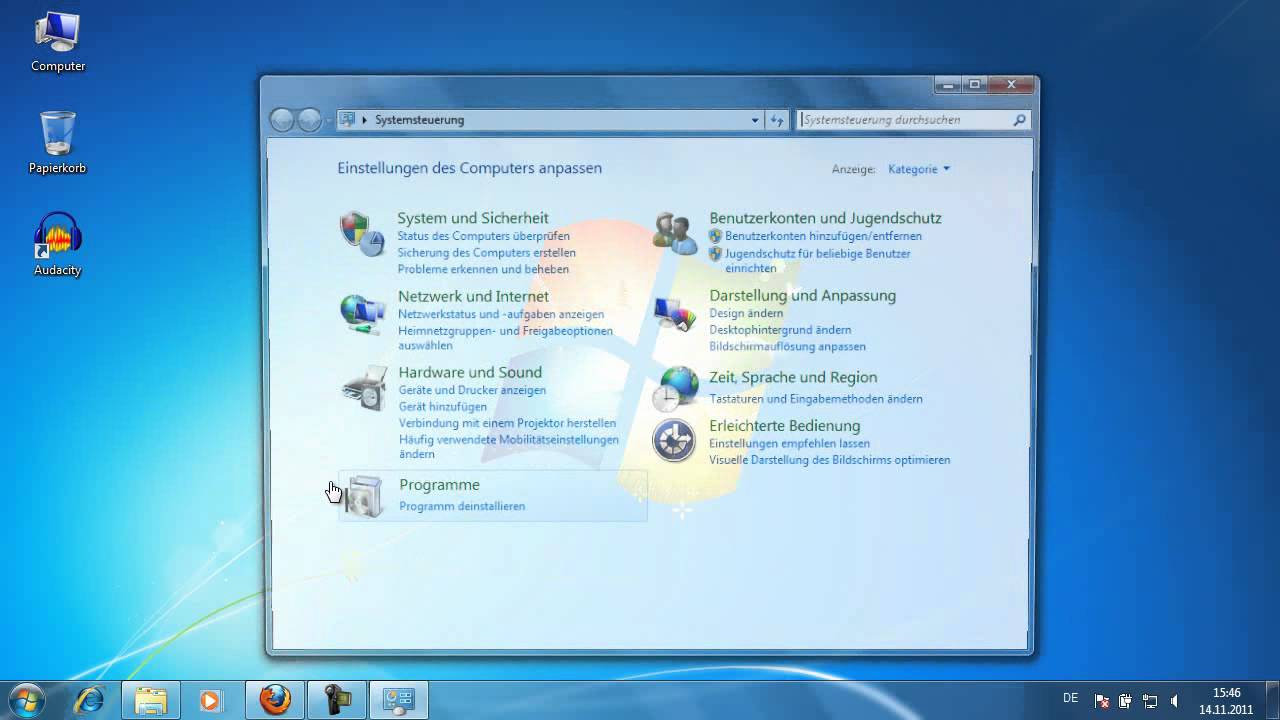Open the Anzeige Kategorie dropdown
The image size is (1280, 720).
[x=919, y=169]
